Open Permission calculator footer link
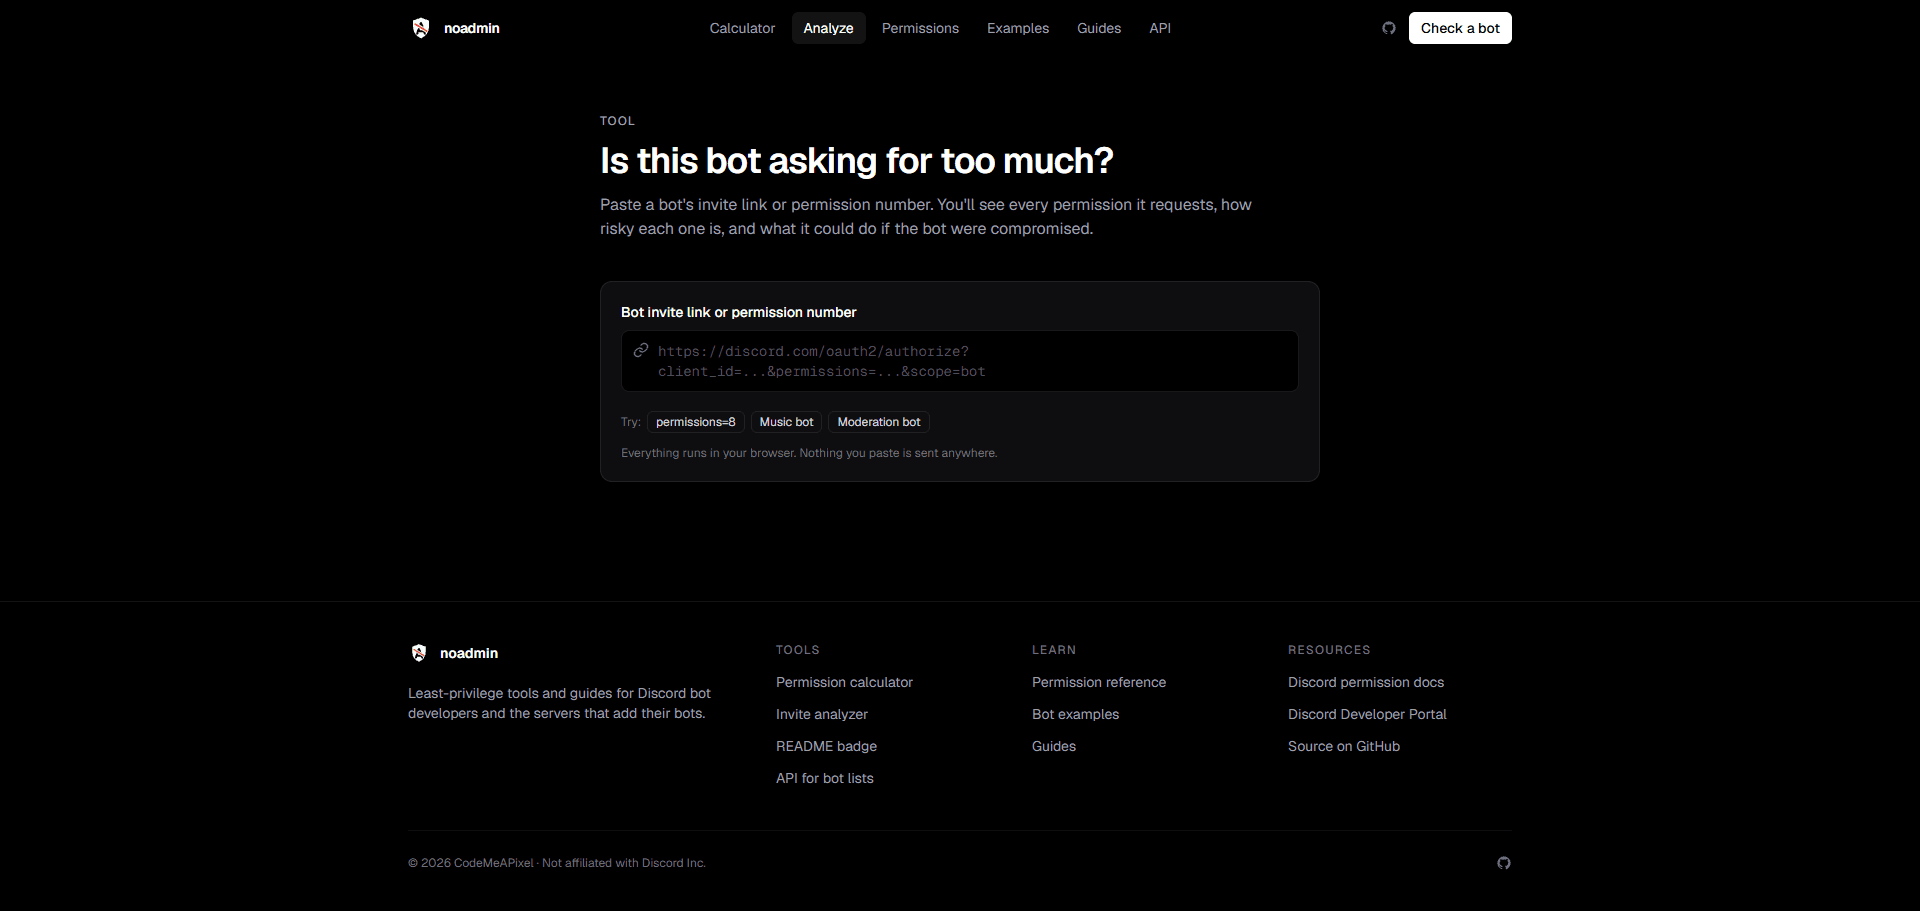Viewport: 1920px width, 911px height. [844, 682]
